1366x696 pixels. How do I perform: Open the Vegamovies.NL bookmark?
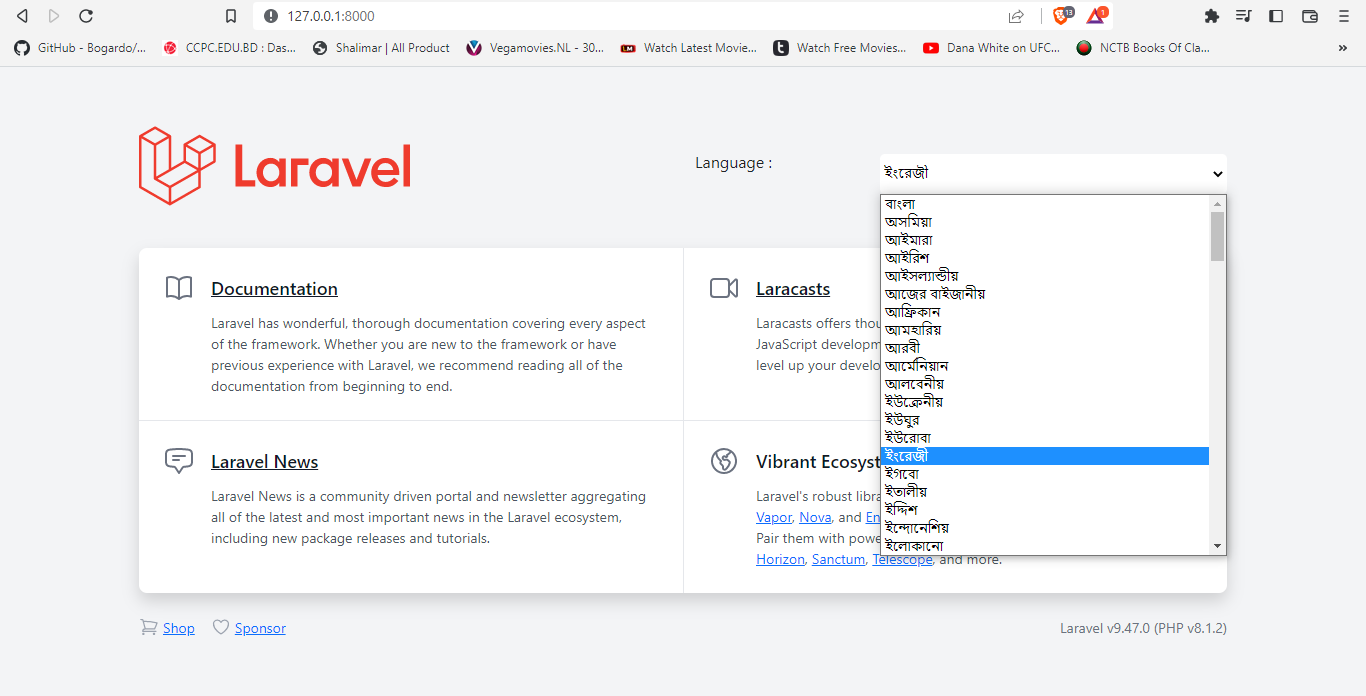point(535,47)
